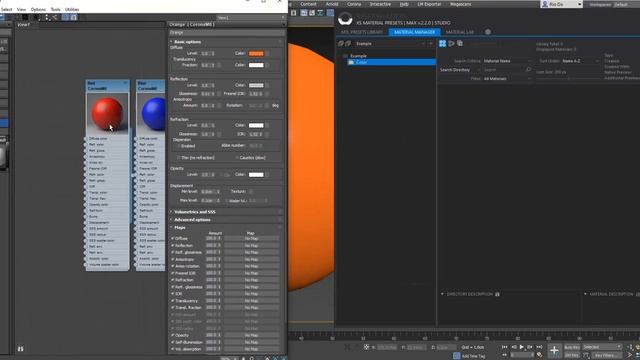This screenshot has width=640, height=360.
Task: Select the Example root tree item
Action: point(358,56)
